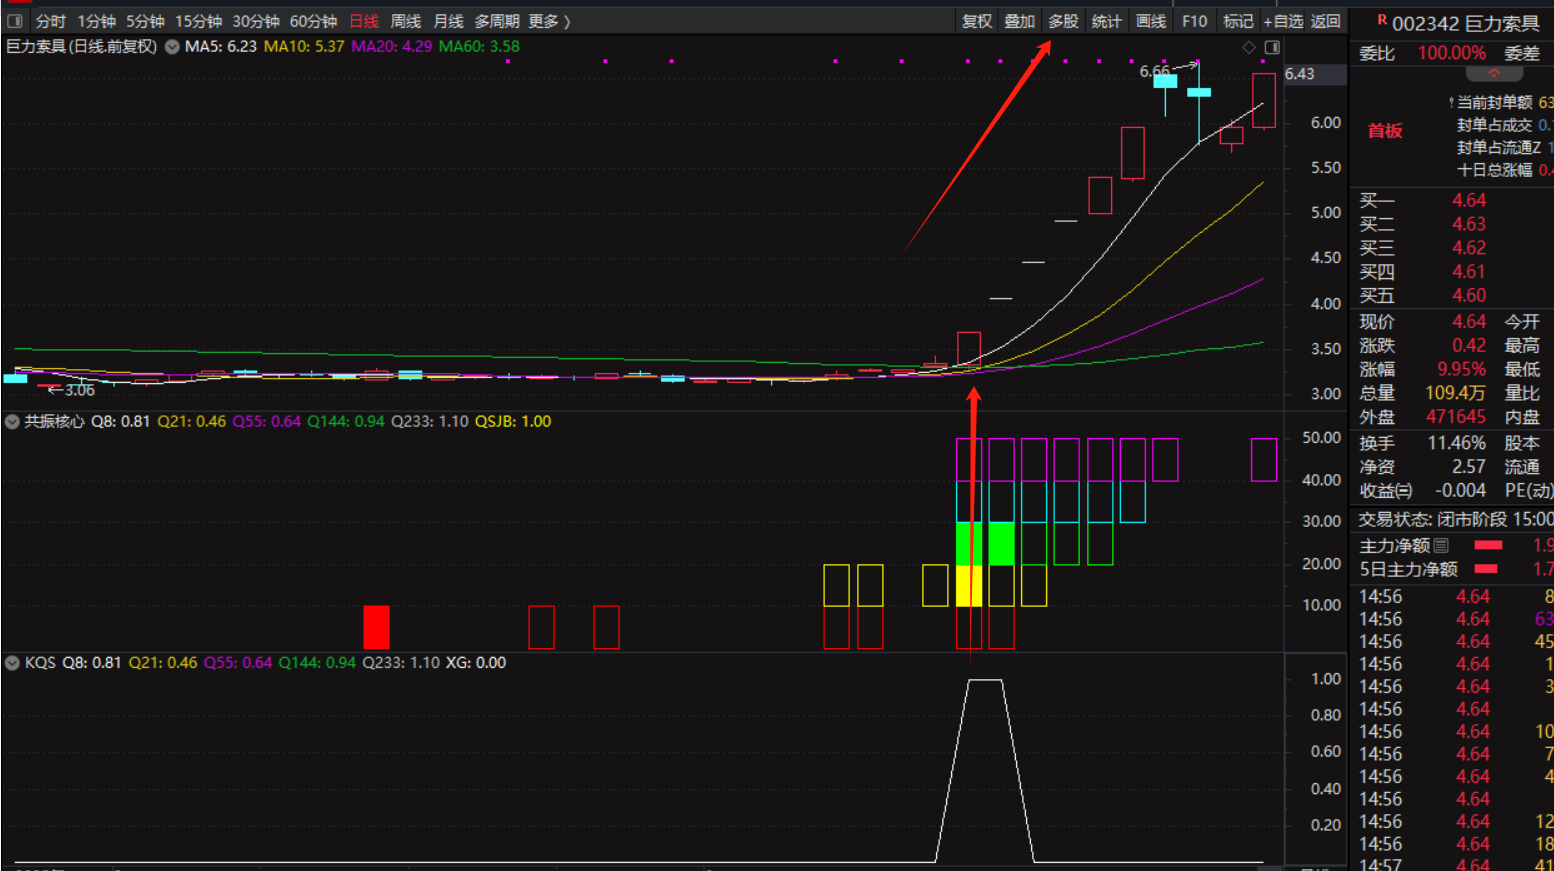Screen dimensions: 1554x871
Task: Toggle 多股 multi-stock view
Action: [x=1063, y=21]
